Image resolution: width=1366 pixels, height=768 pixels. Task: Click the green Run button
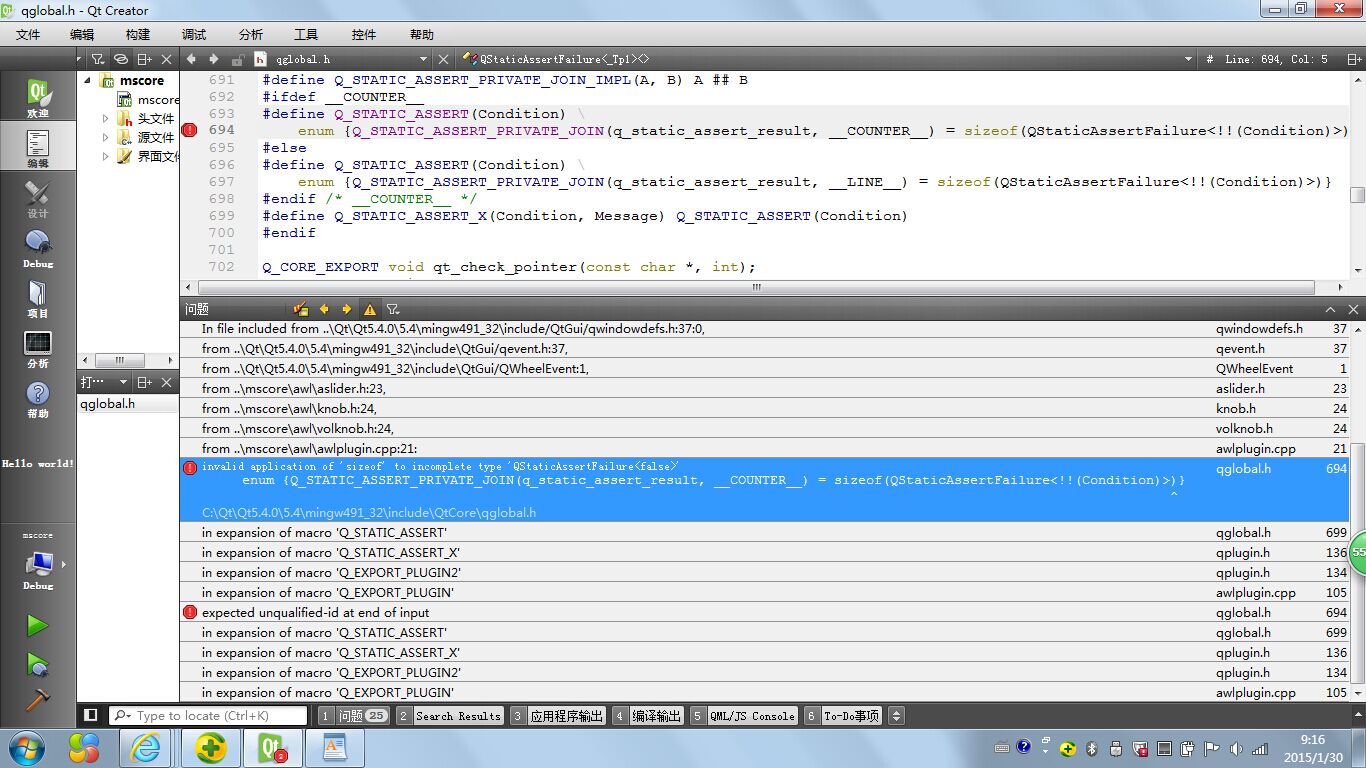click(37, 626)
